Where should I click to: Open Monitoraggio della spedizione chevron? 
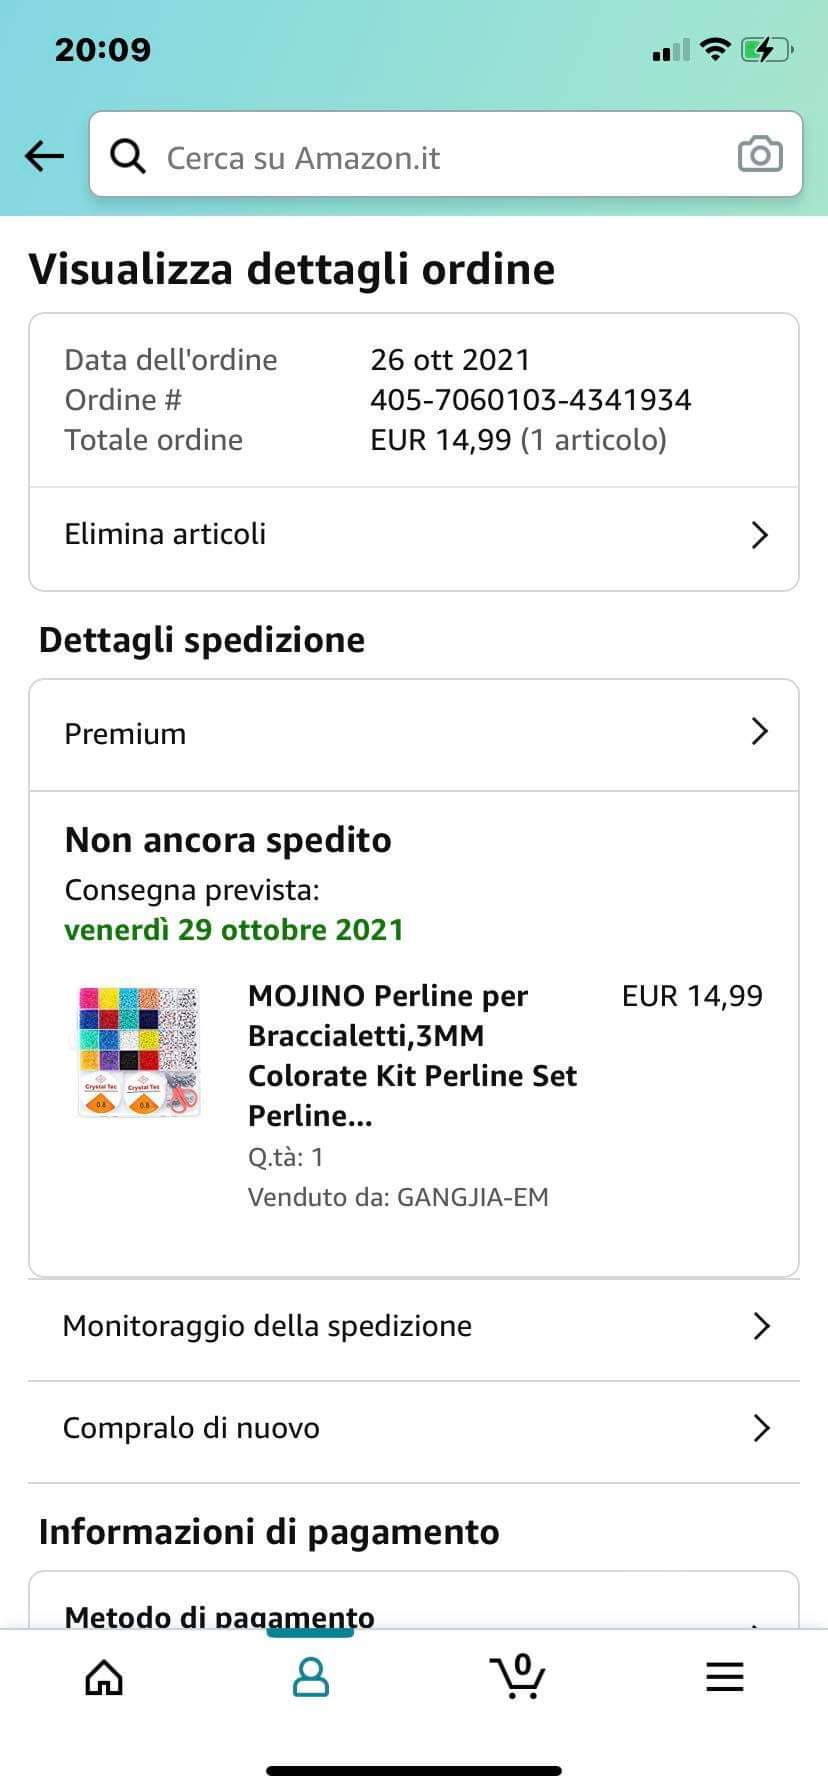(761, 1326)
